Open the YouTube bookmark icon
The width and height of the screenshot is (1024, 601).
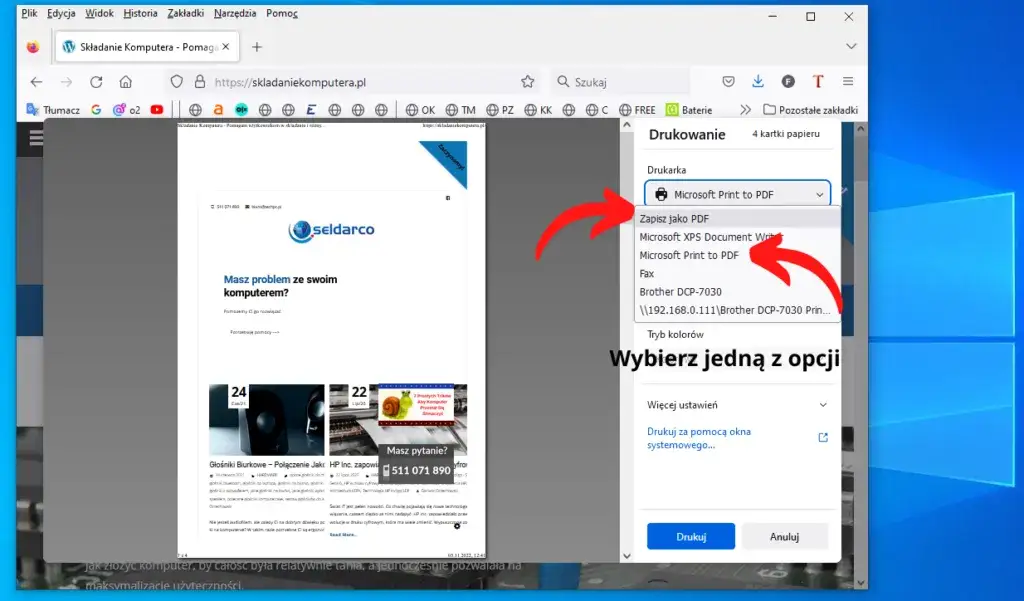click(156, 109)
